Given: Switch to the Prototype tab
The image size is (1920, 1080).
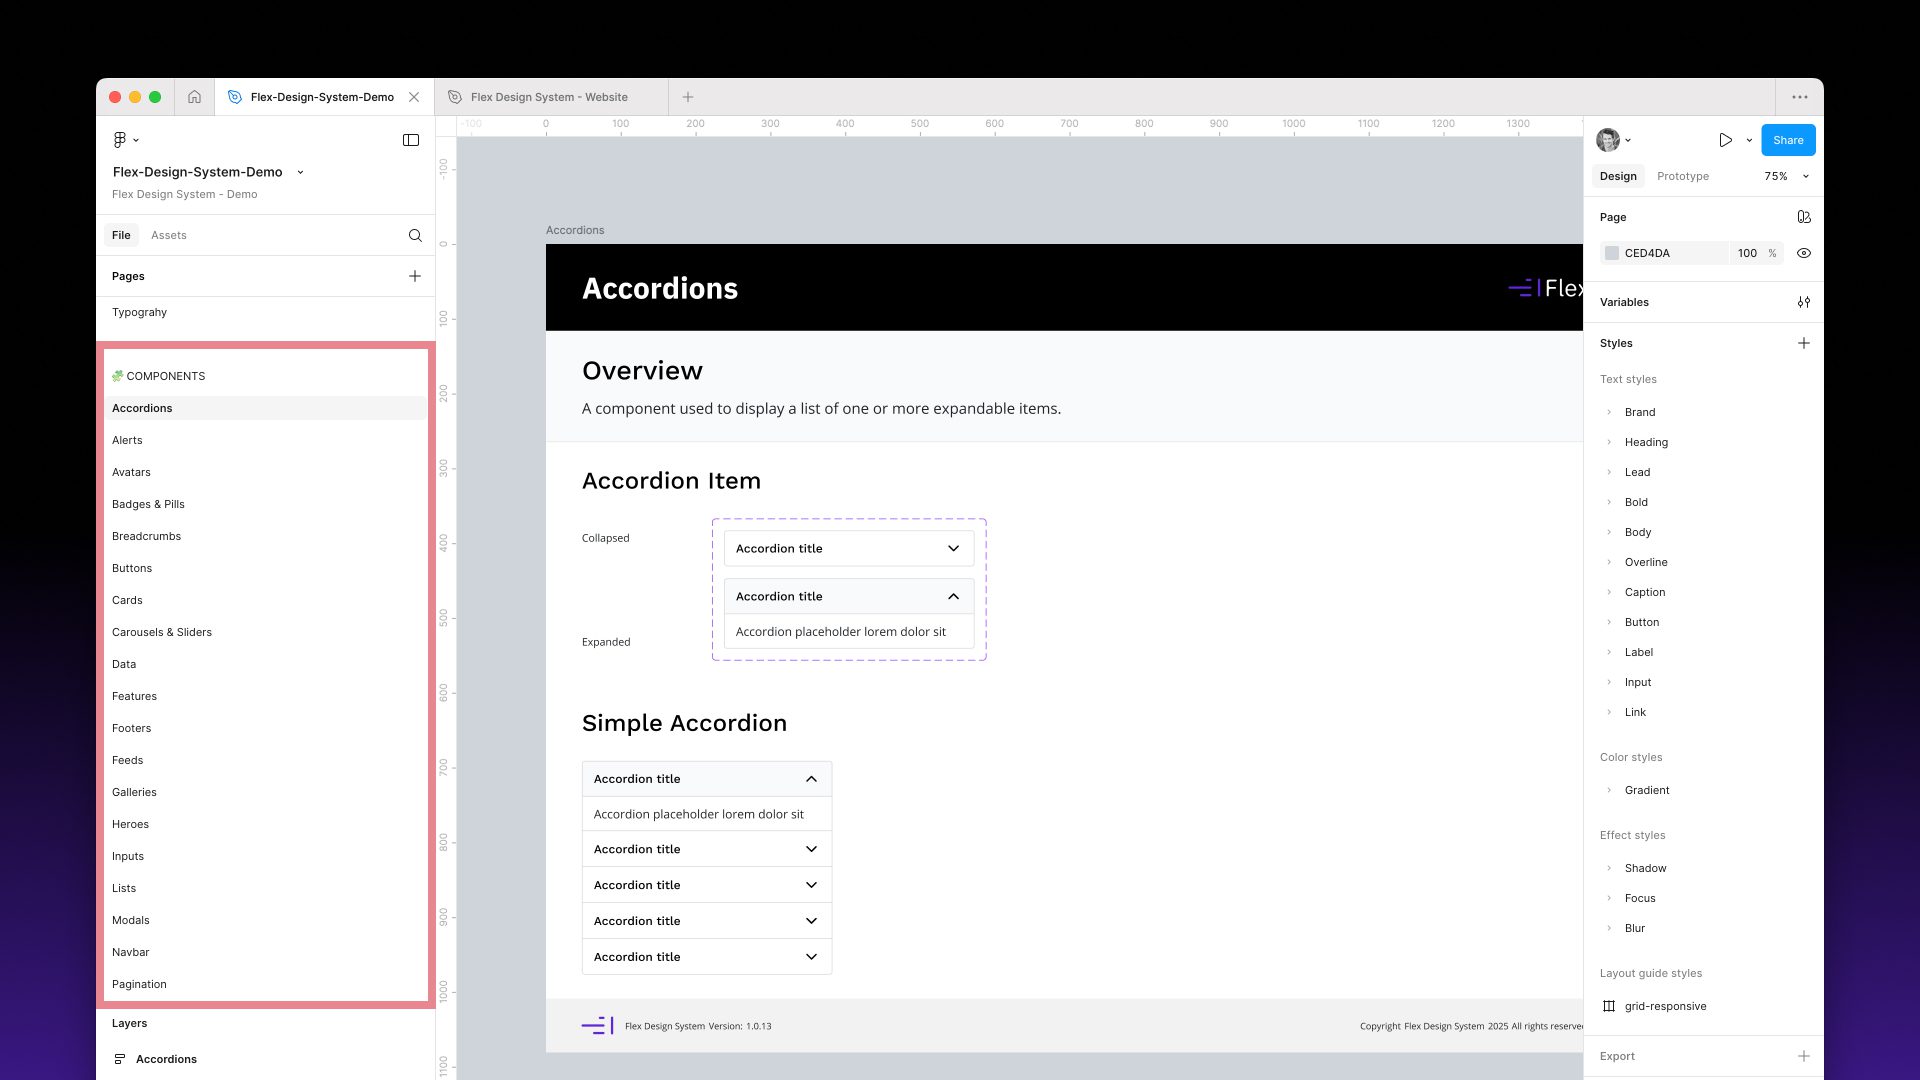Looking at the screenshot, I should point(1683,176).
